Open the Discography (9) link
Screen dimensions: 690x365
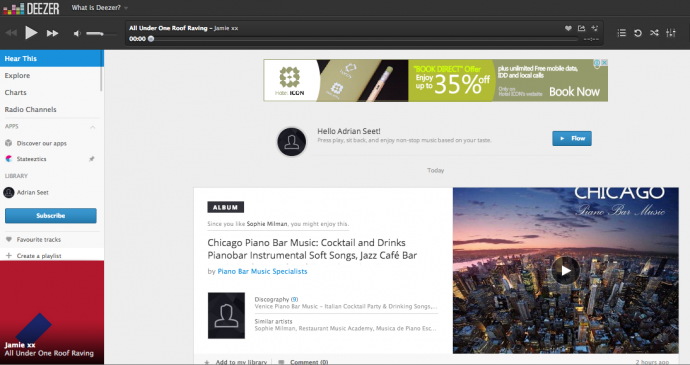pos(276,299)
